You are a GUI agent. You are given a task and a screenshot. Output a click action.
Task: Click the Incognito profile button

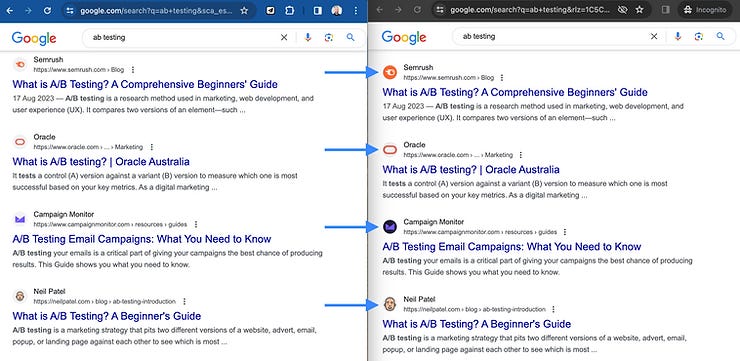(x=705, y=9)
